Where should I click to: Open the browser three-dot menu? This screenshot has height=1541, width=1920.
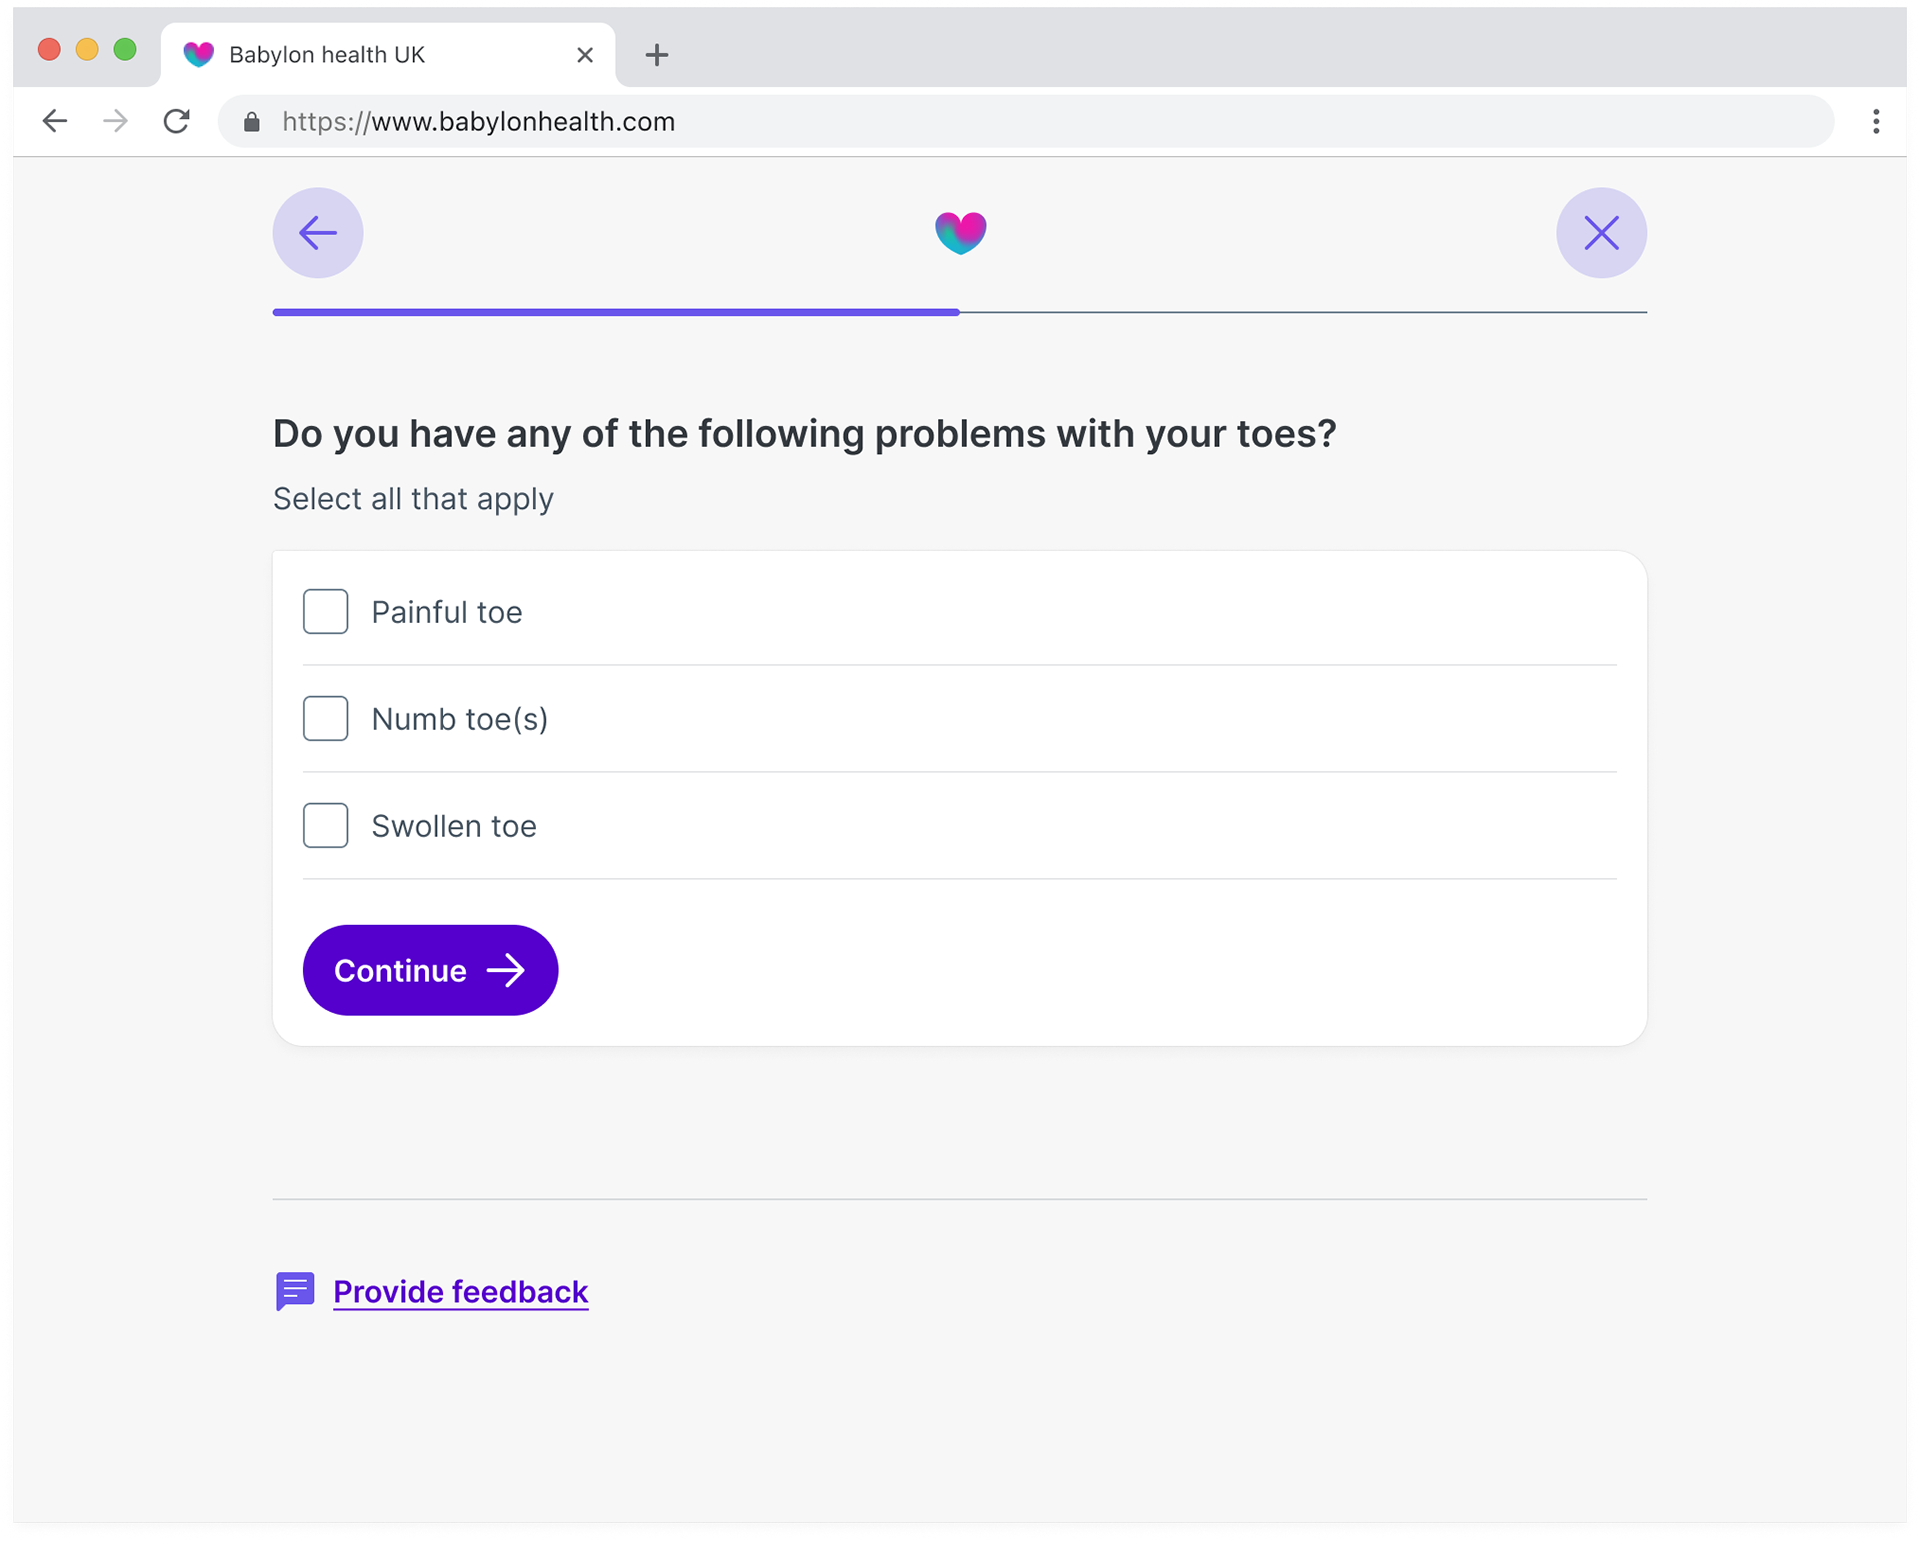click(1876, 122)
